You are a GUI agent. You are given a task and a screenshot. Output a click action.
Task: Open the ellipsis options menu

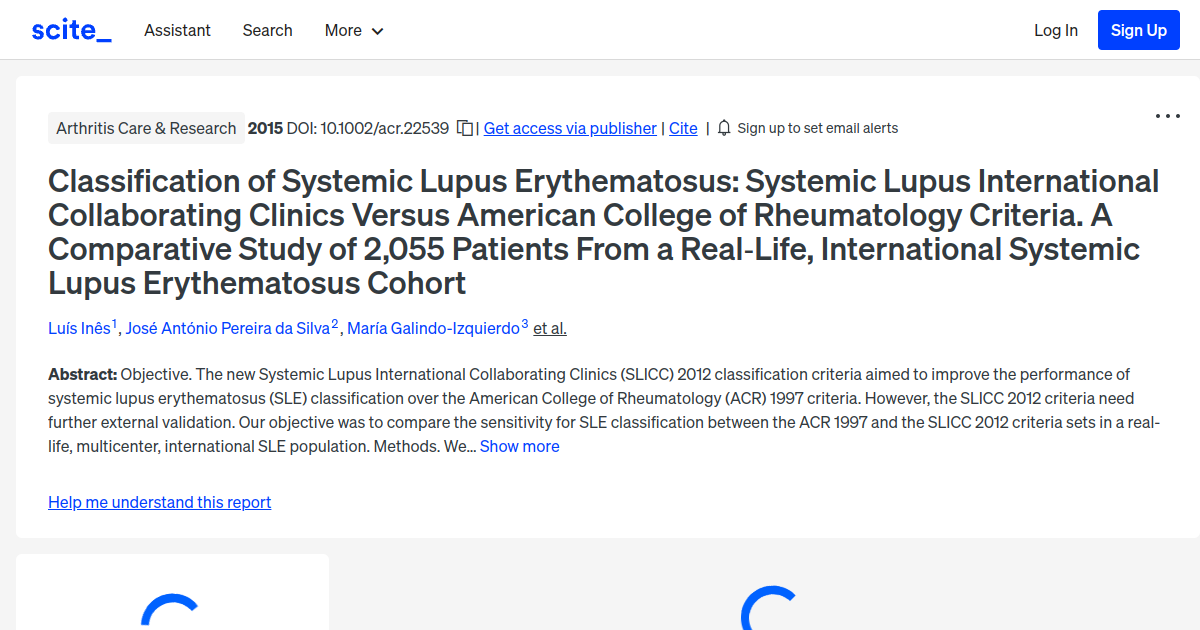pos(1167,116)
